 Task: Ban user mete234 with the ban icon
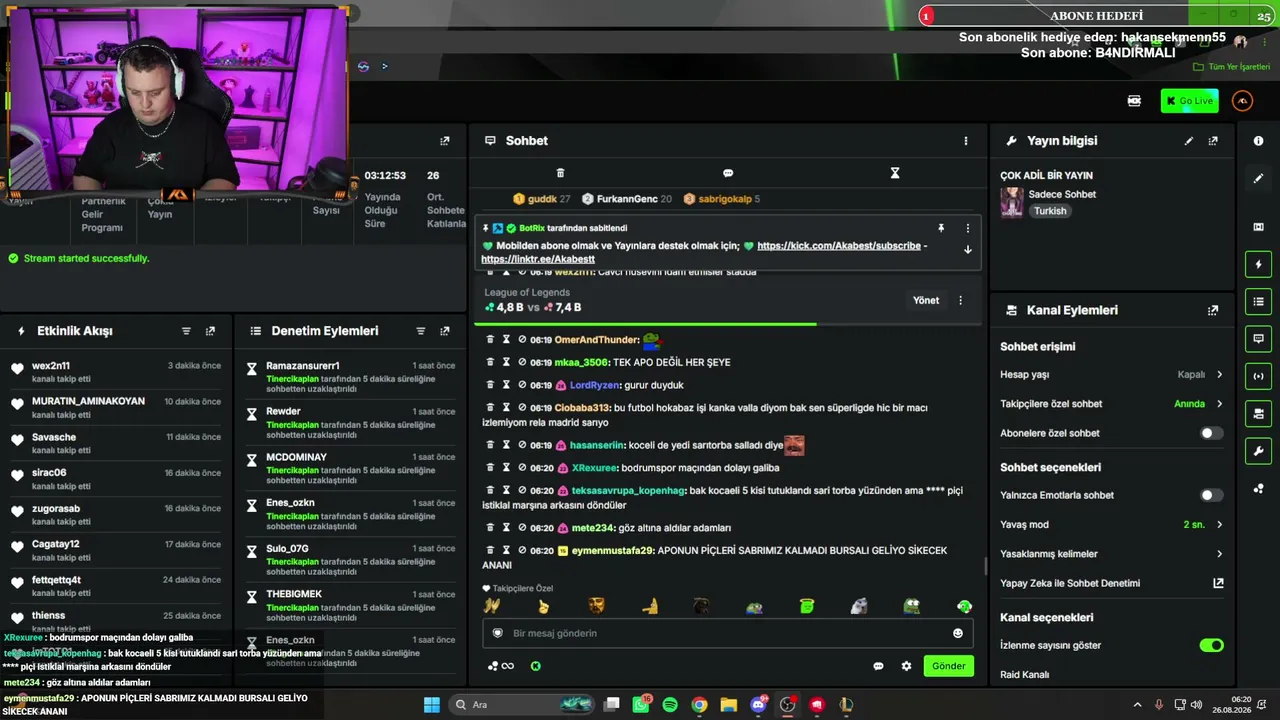pyautogui.click(x=522, y=527)
